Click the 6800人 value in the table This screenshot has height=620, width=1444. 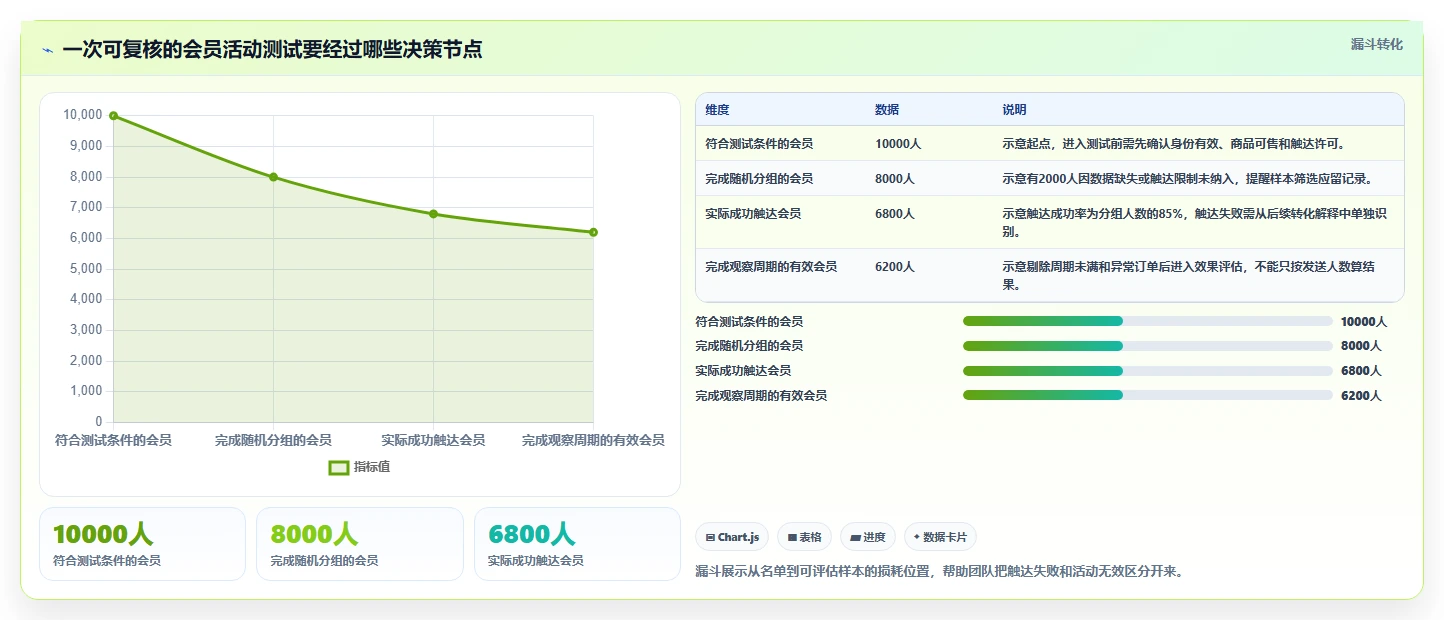(x=895, y=214)
